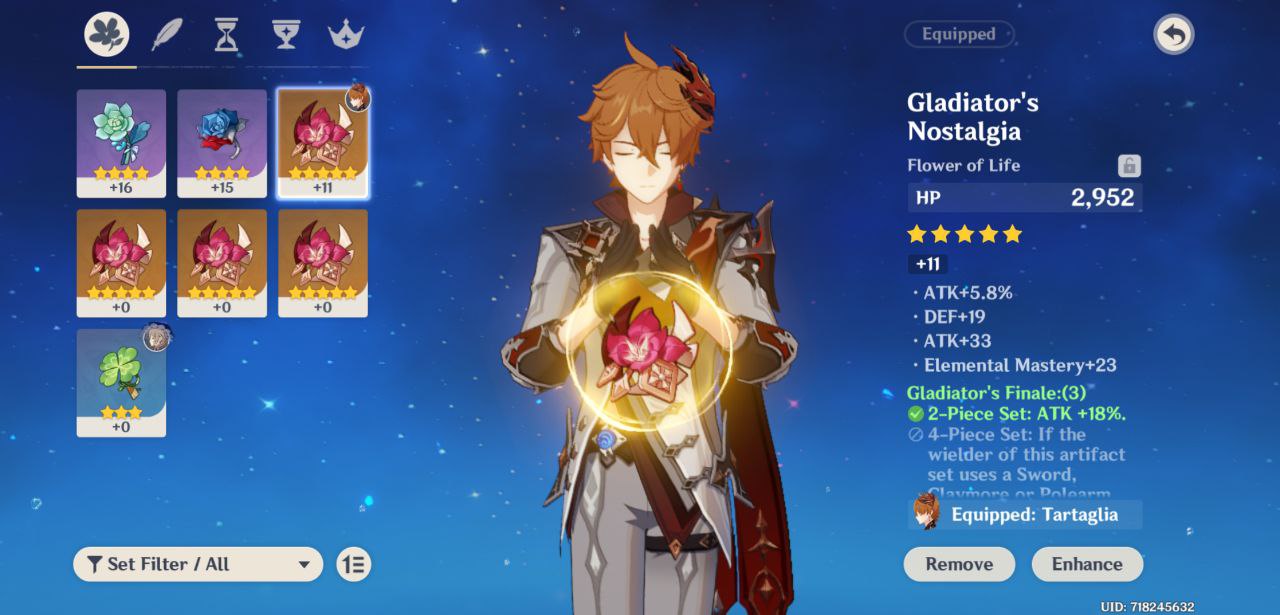Select the Flower of Life artifact tab

point(106,36)
